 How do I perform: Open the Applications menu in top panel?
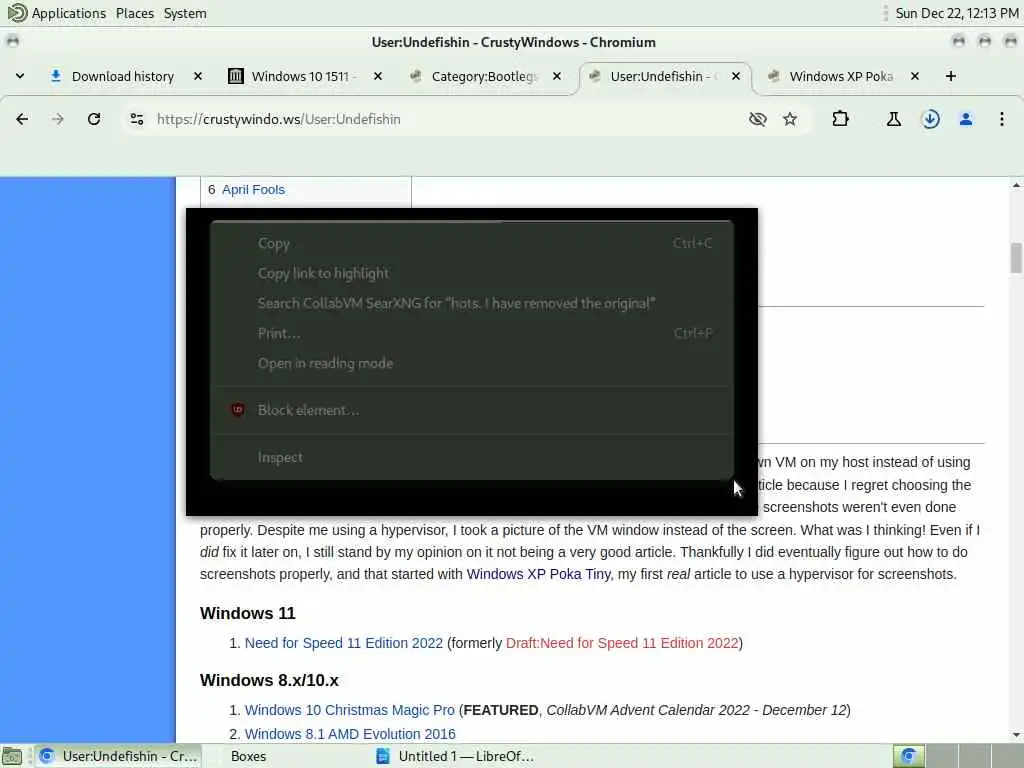57,13
